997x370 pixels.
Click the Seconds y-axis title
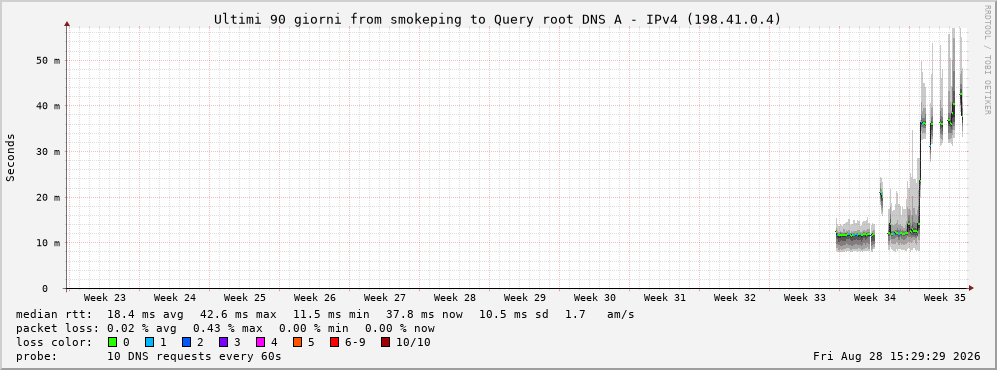pyautogui.click(x=11, y=158)
